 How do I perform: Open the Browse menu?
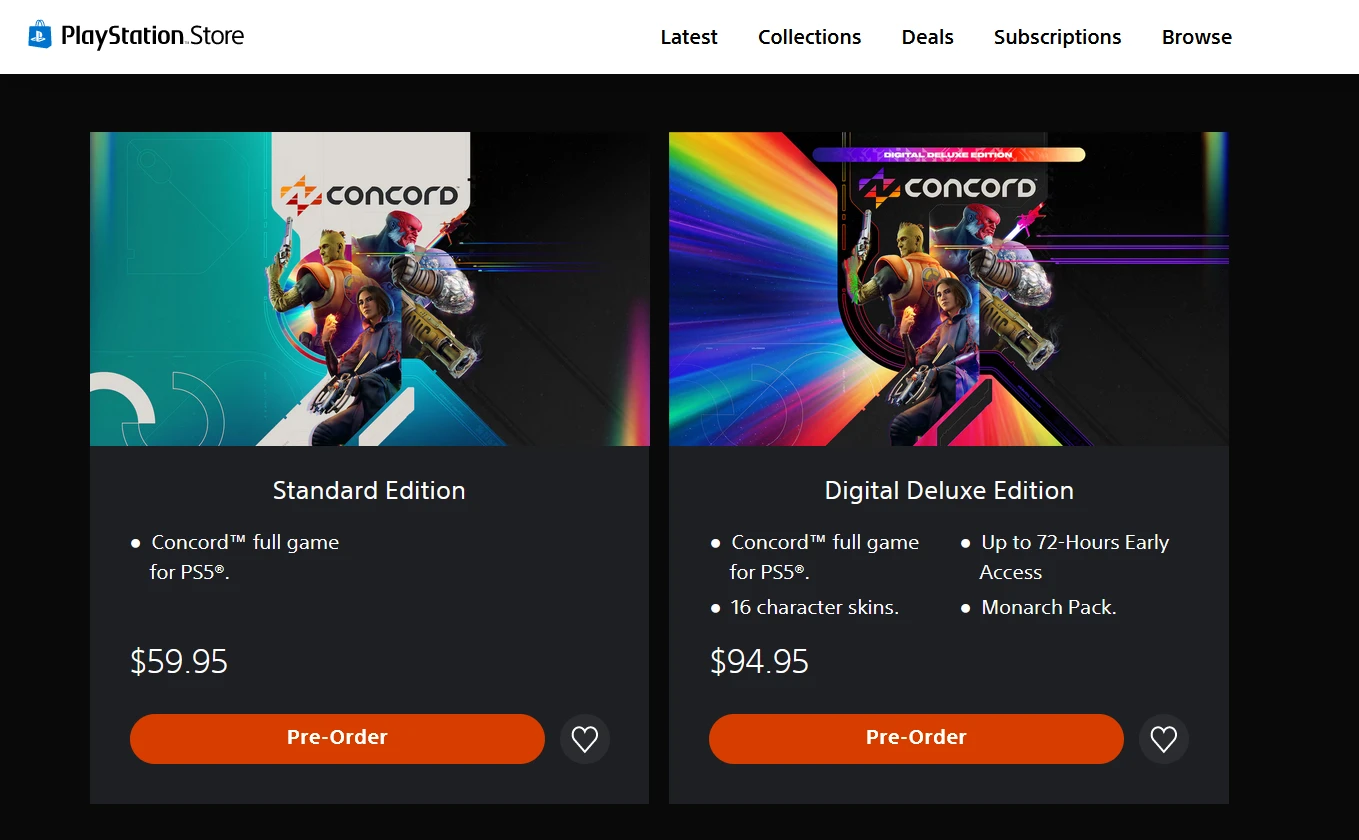[1196, 37]
